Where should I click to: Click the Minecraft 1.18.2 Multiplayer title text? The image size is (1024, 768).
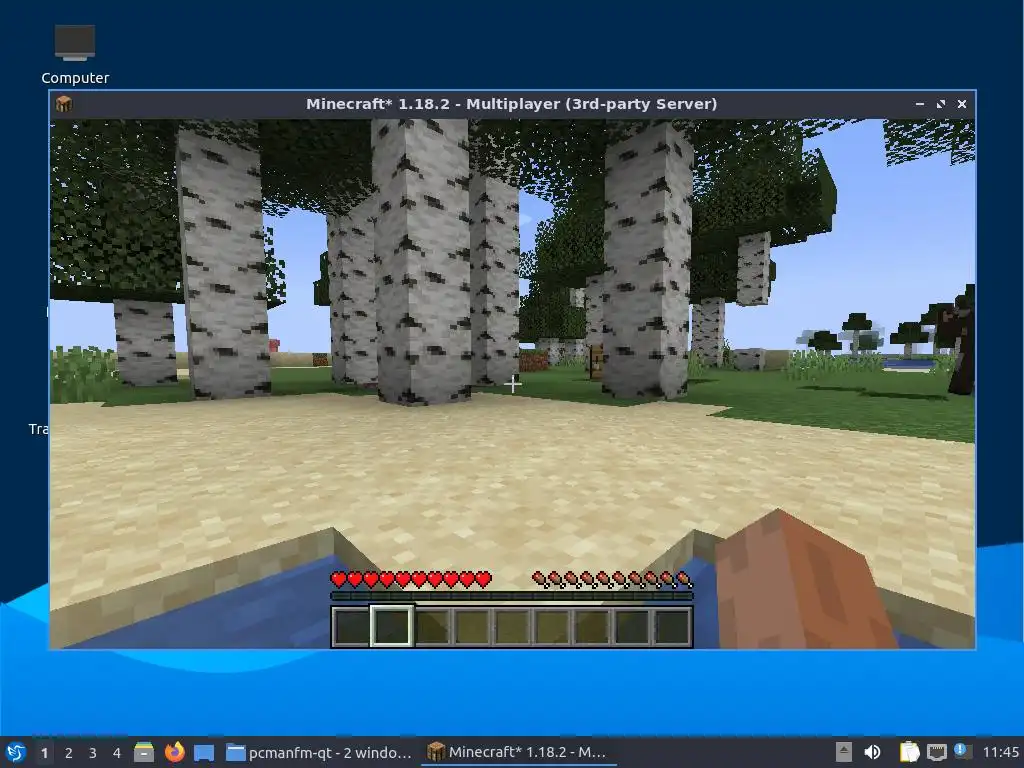pyautogui.click(x=511, y=104)
